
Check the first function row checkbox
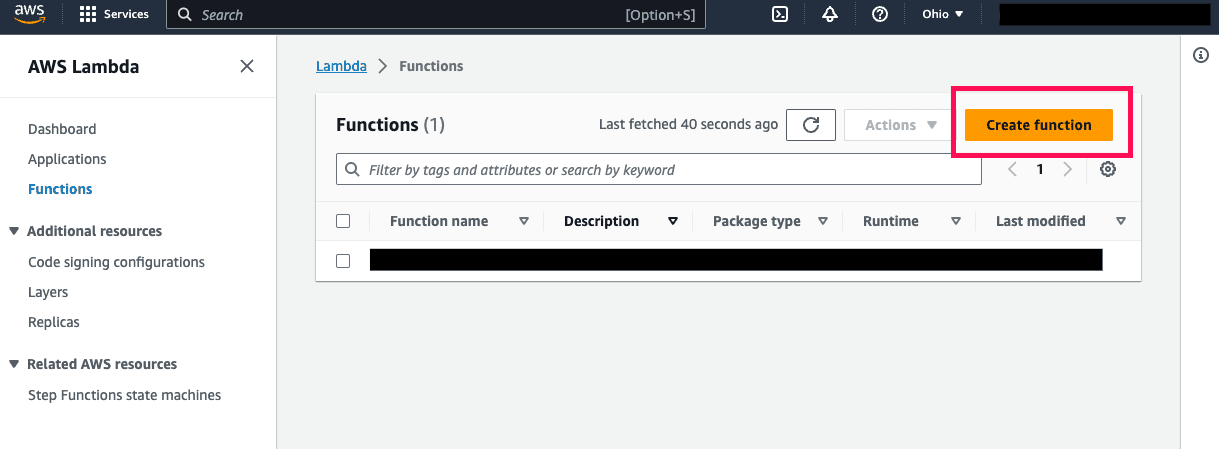tap(343, 260)
